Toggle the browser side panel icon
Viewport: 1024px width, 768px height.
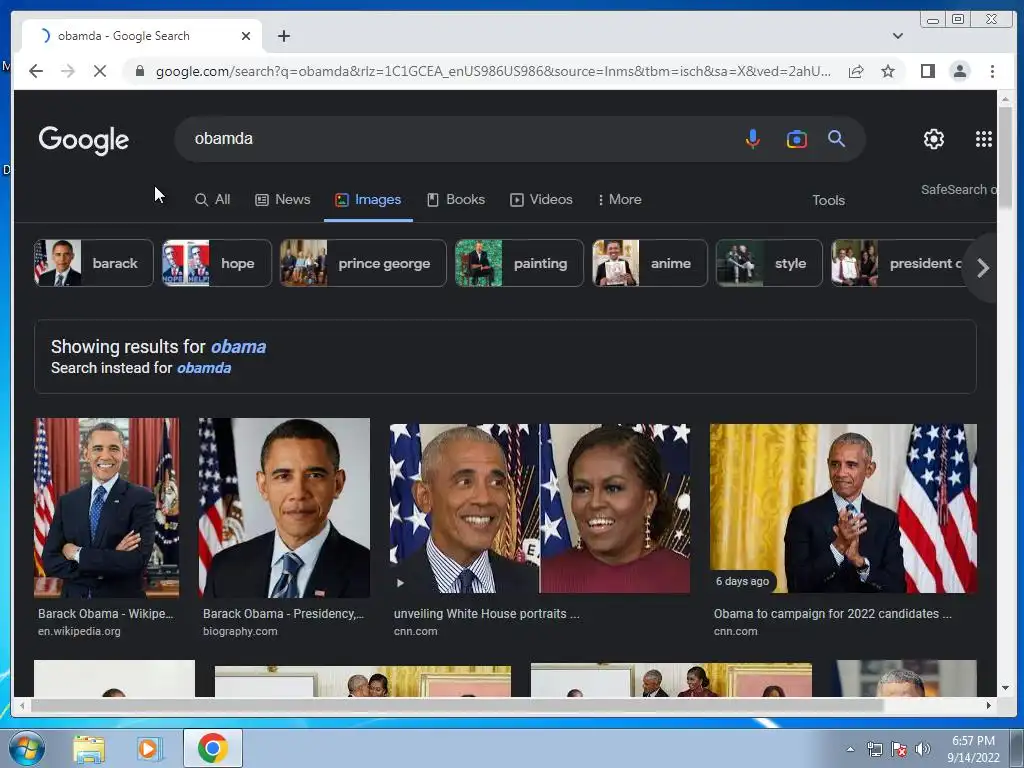pos(927,71)
